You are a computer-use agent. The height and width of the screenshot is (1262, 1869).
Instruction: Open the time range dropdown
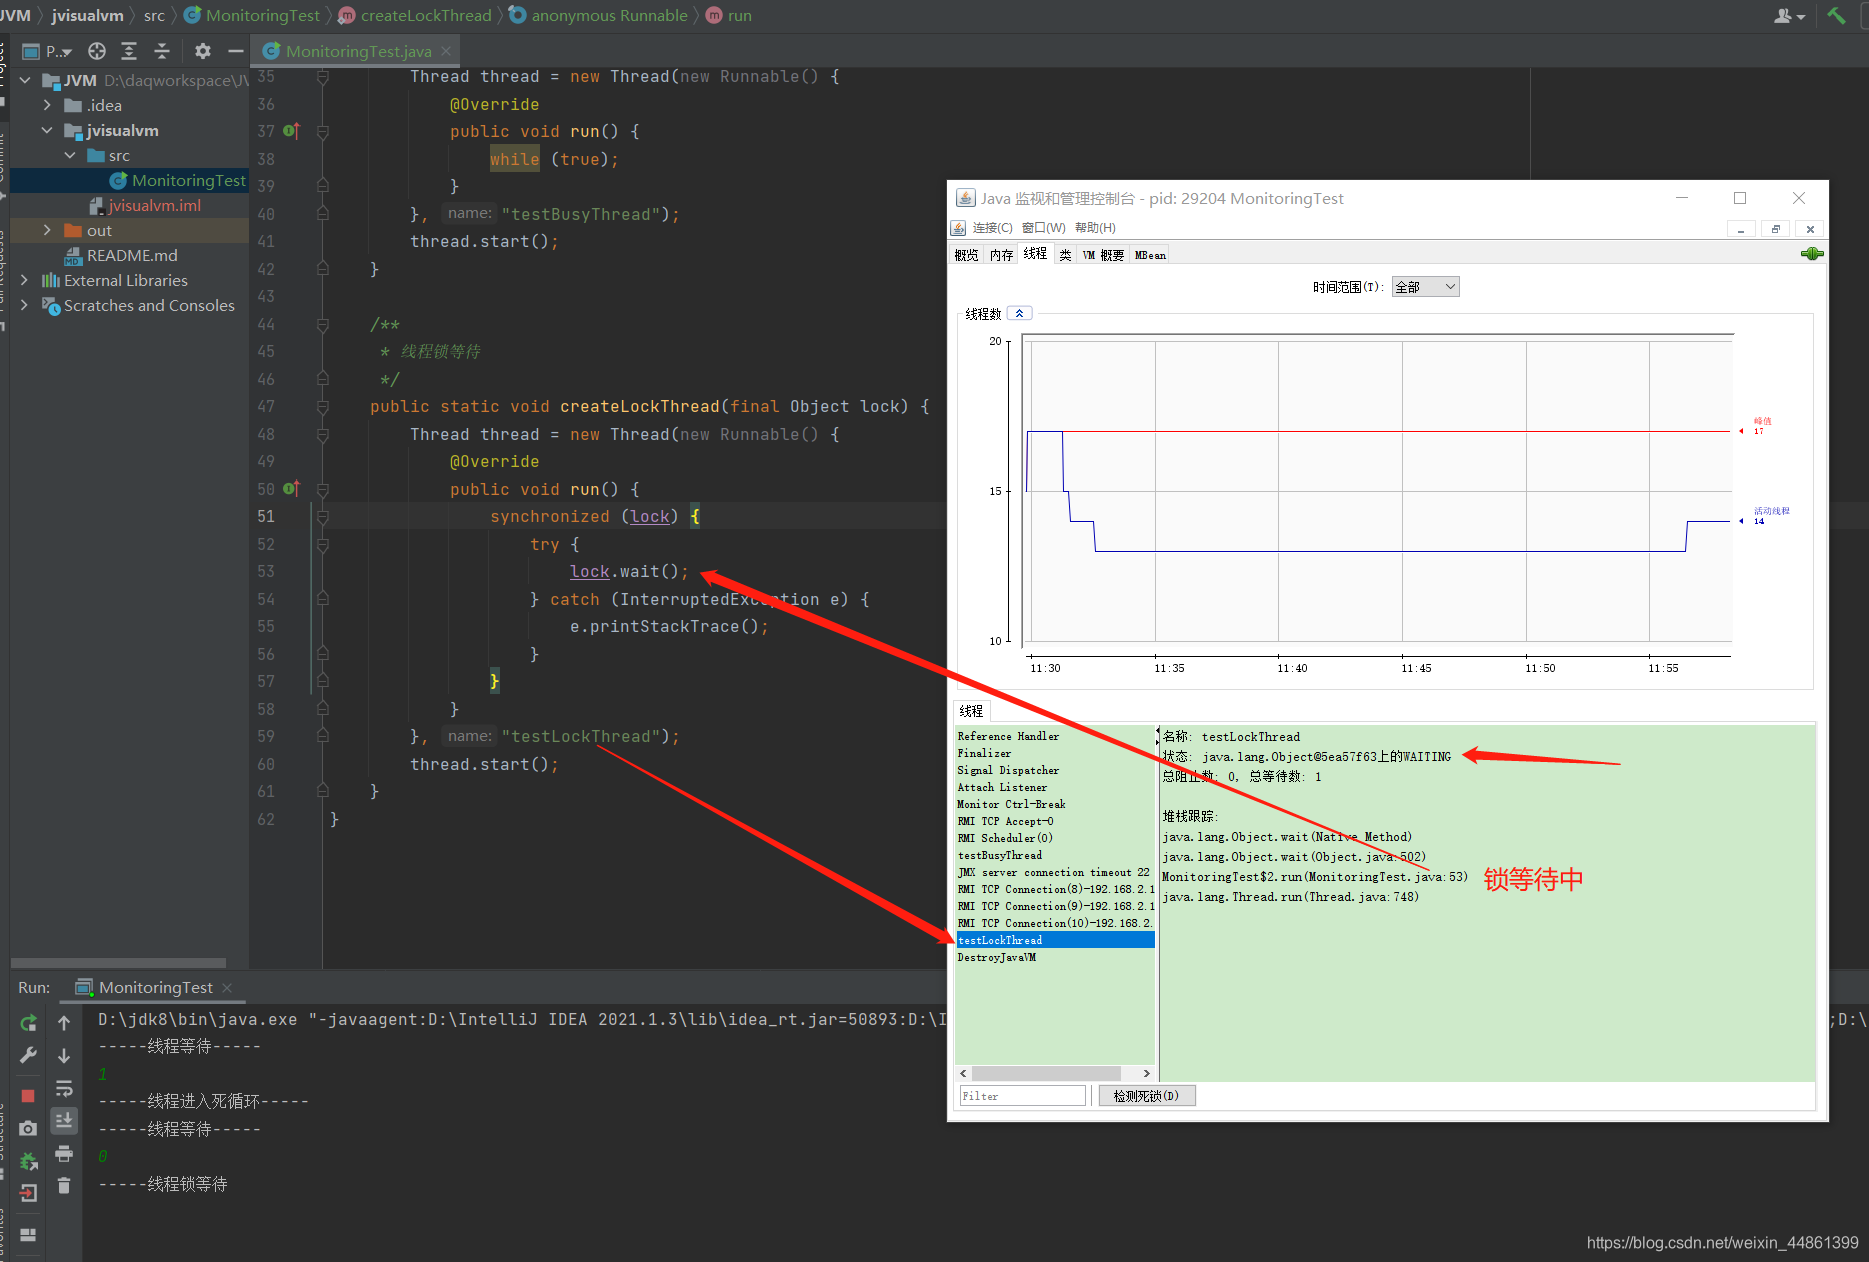[x=1426, y=287]
